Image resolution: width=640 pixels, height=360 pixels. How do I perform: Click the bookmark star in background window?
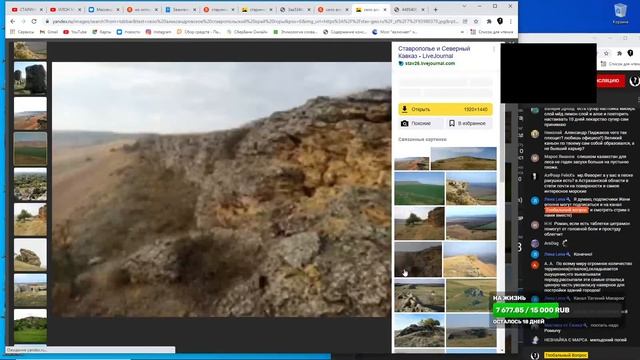(607, 53)
